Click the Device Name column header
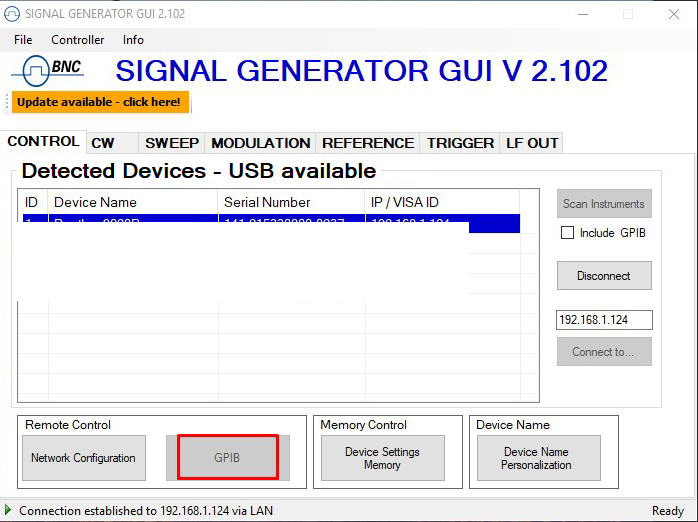The width and height of the screenshot is (698, 522). coord(133,202)
